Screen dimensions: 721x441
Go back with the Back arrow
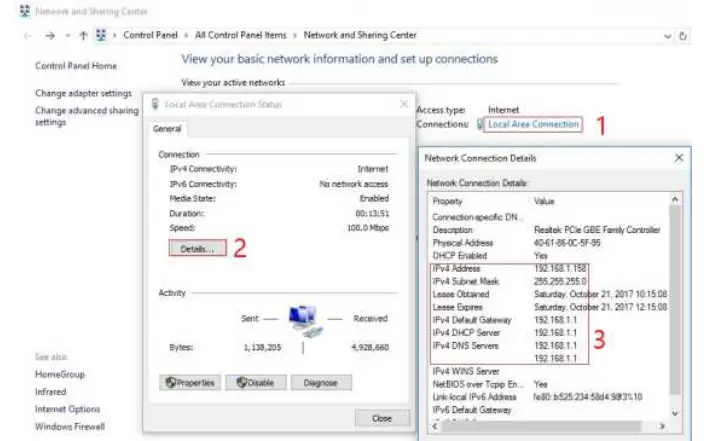(x=28, y=35)
